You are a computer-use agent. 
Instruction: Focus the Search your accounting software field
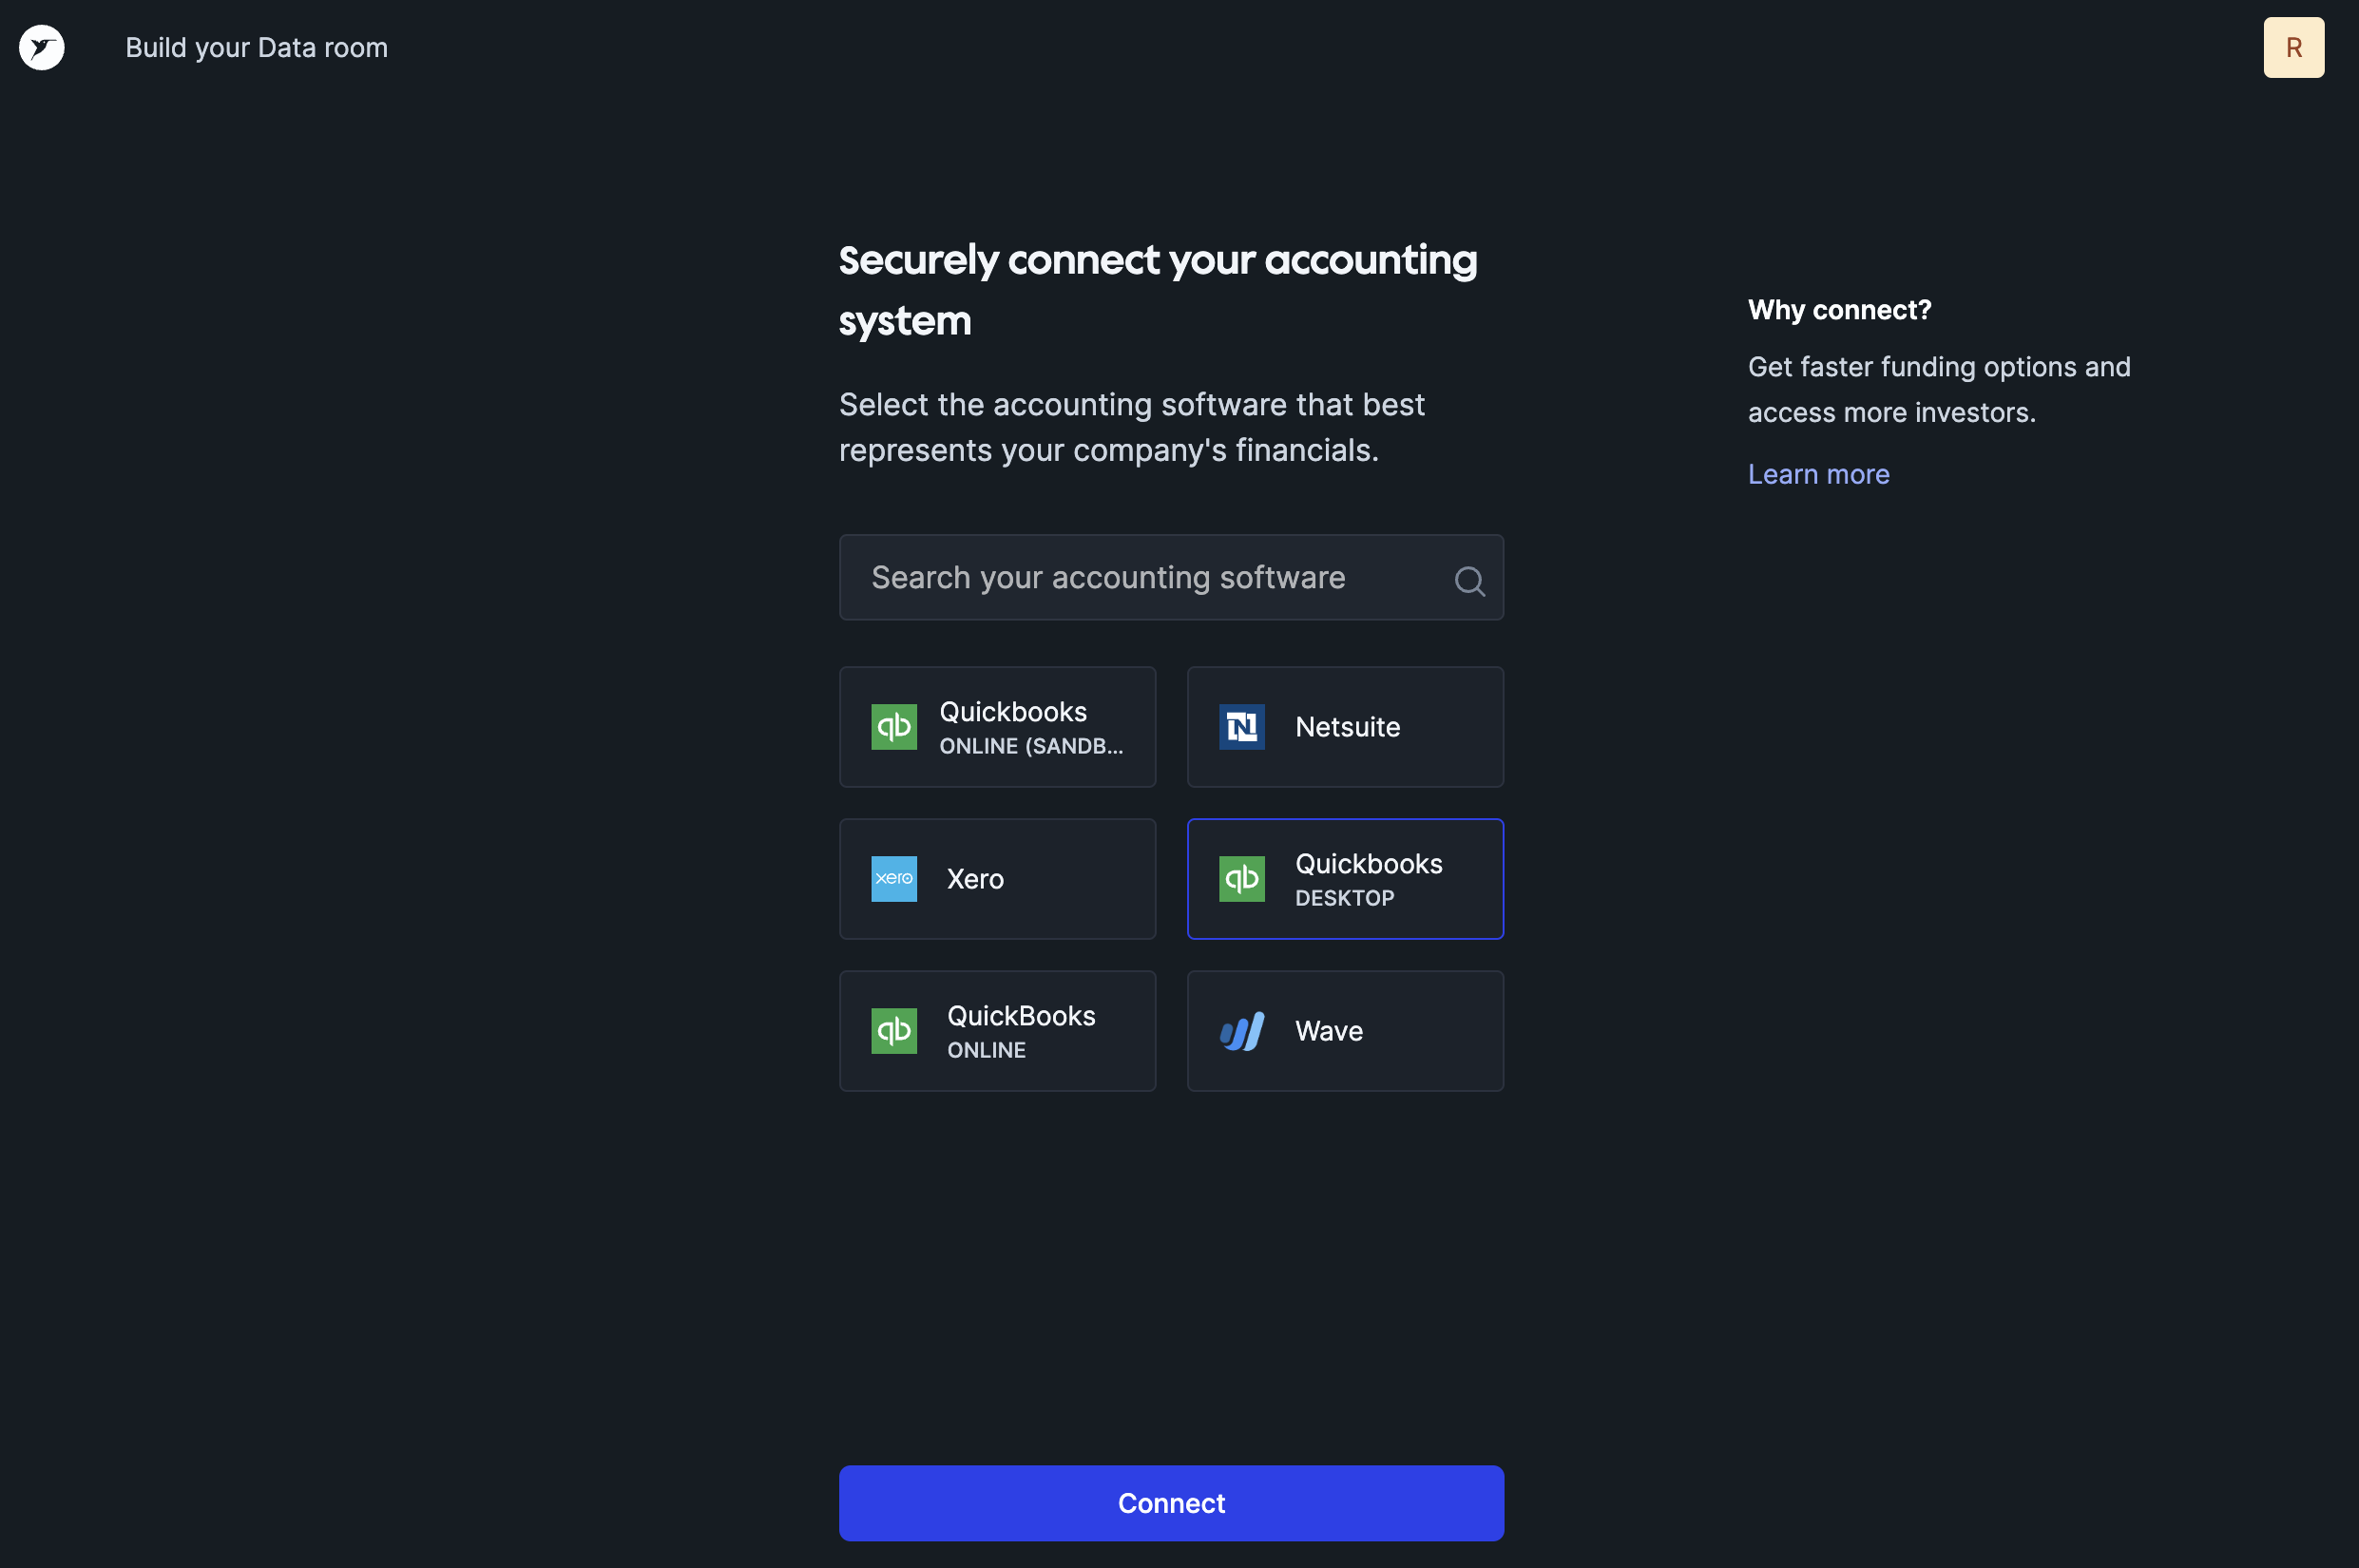click(x=1171, y=577)
